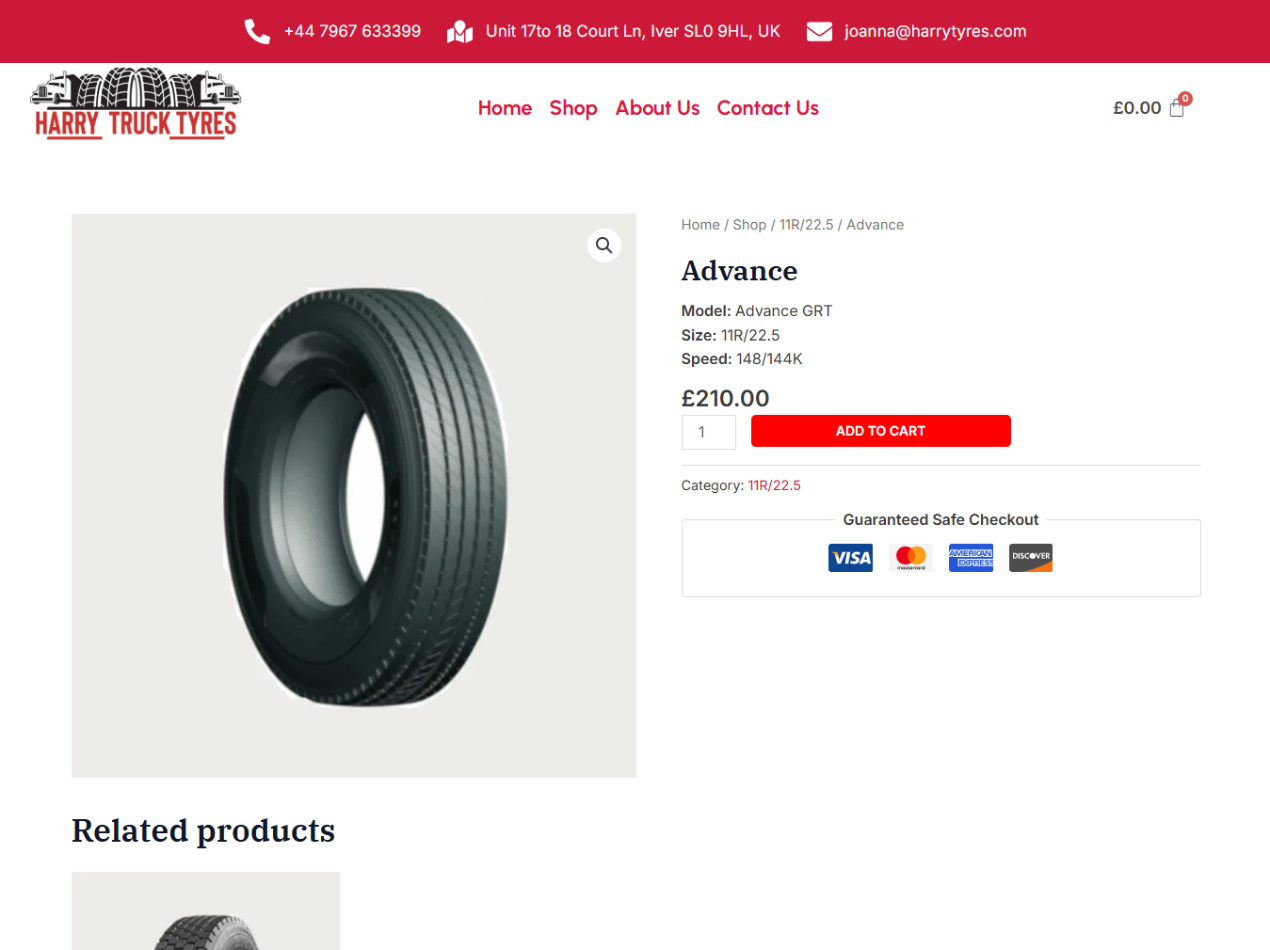Click the American Express icon
The height and width of the screenshot is (950, 1270).
point(971,558)
